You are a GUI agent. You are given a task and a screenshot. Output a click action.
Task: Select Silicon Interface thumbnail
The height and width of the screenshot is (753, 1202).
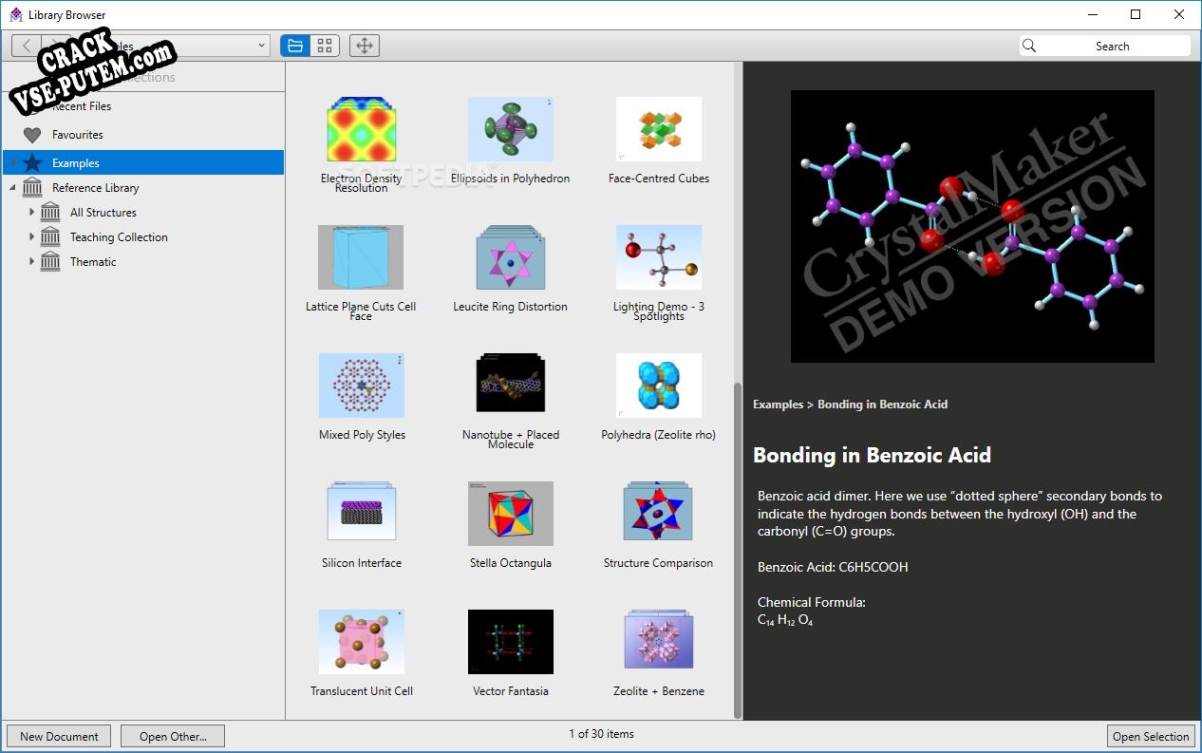coord(361,512)
